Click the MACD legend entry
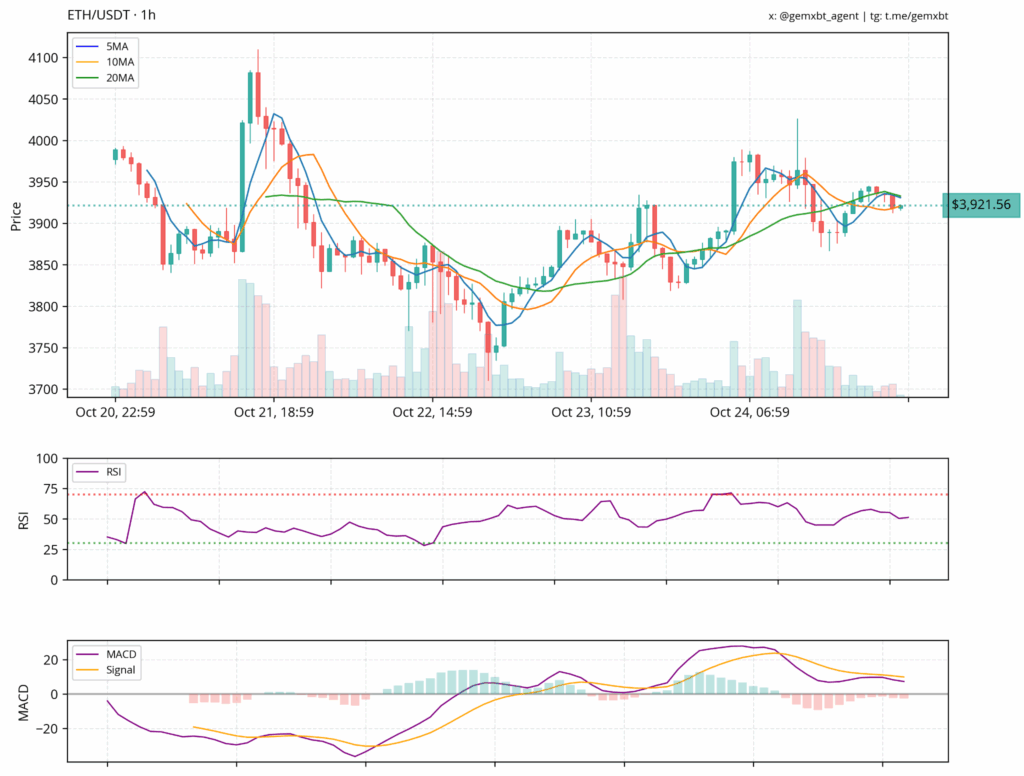Screen dimensions: 1024x776 [x=117, y=654]
